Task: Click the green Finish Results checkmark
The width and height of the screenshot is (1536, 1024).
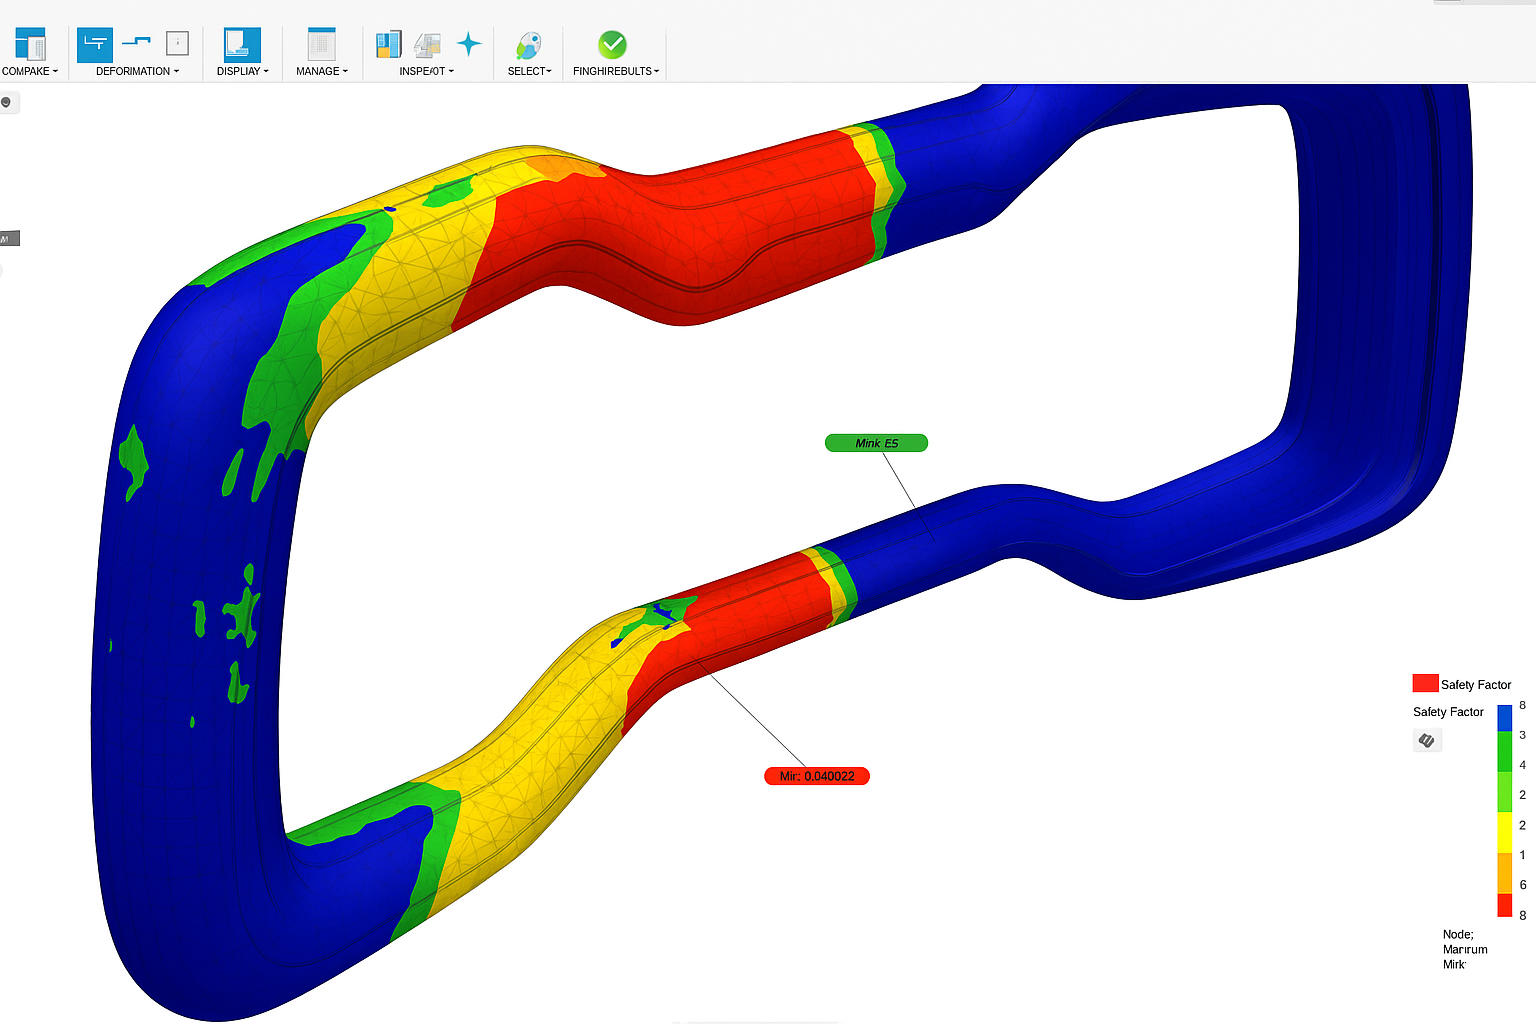Action: 613,44
